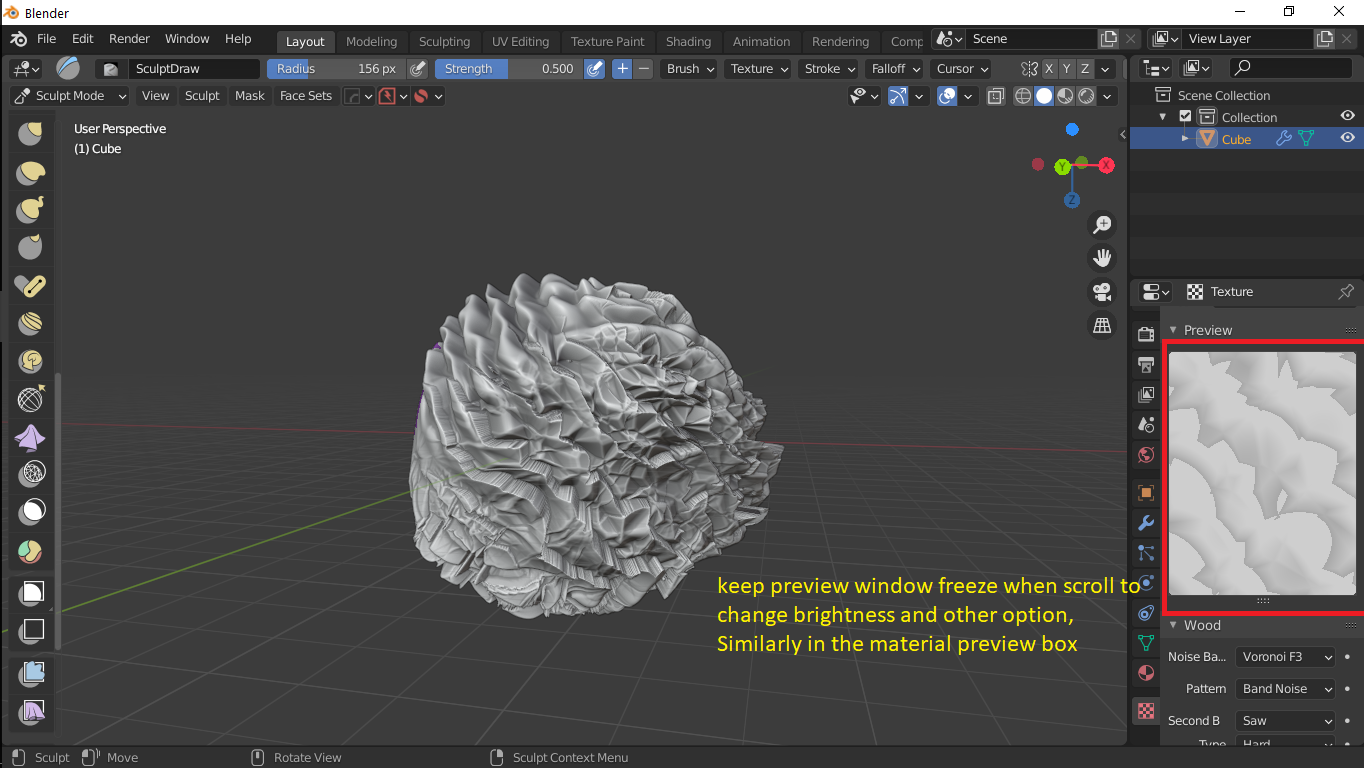Viewport: 1364px width, 768px height.
Task: Expand the Cube object in outliner
Action: click(x=1186, y=139)
